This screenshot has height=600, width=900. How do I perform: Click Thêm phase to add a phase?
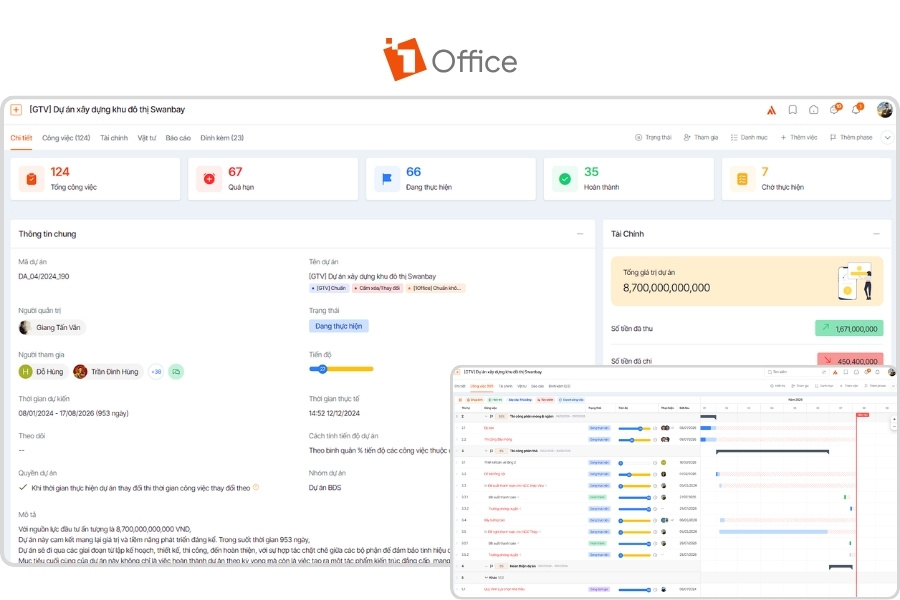pyautogui.click(x=851, y=138)
